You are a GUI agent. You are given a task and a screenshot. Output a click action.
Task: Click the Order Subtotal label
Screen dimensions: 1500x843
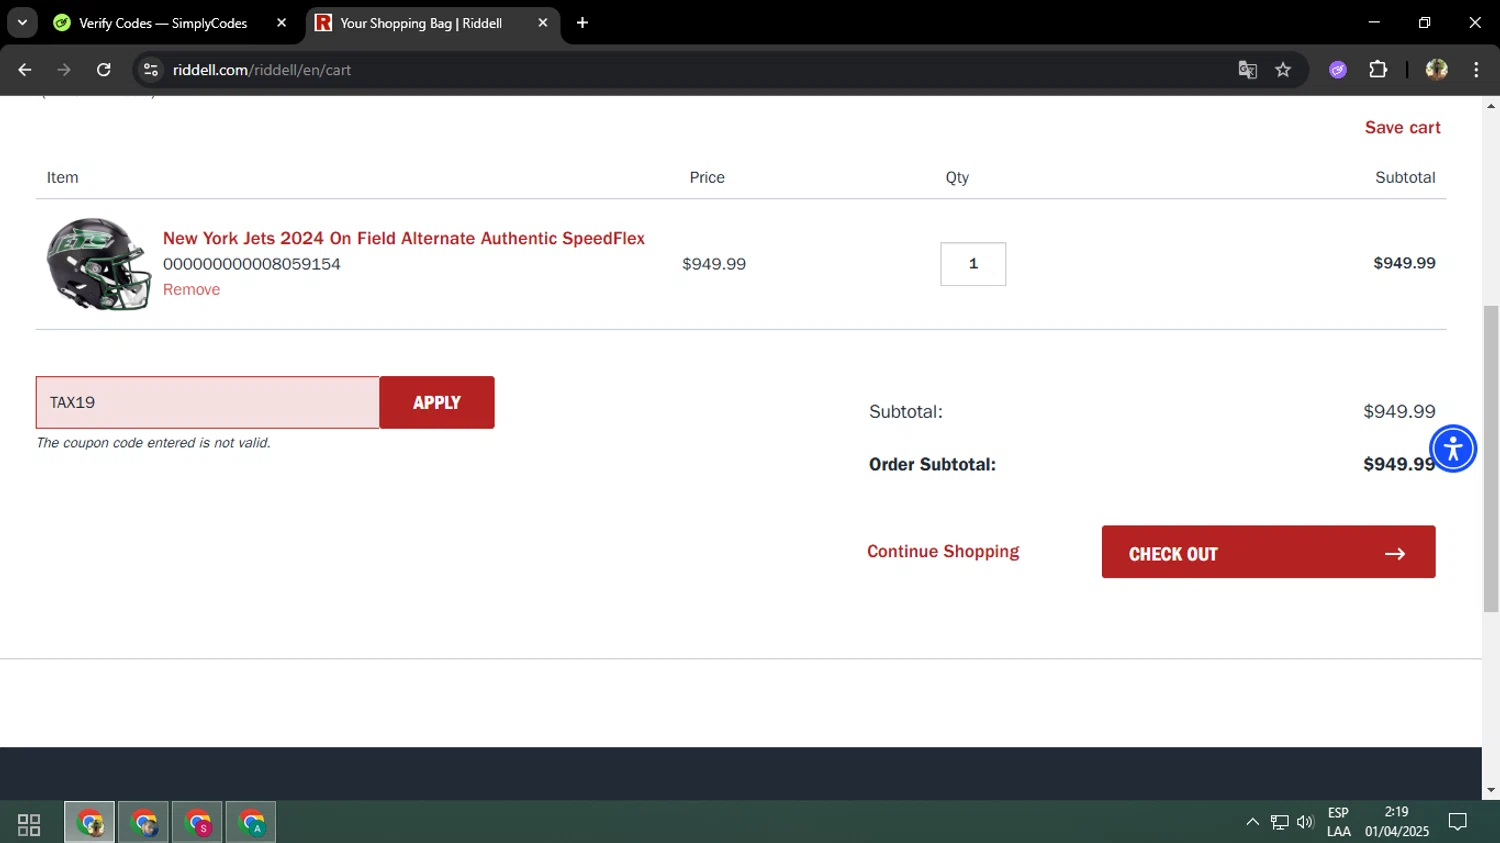pyautogui.click(x=932, y=464)
